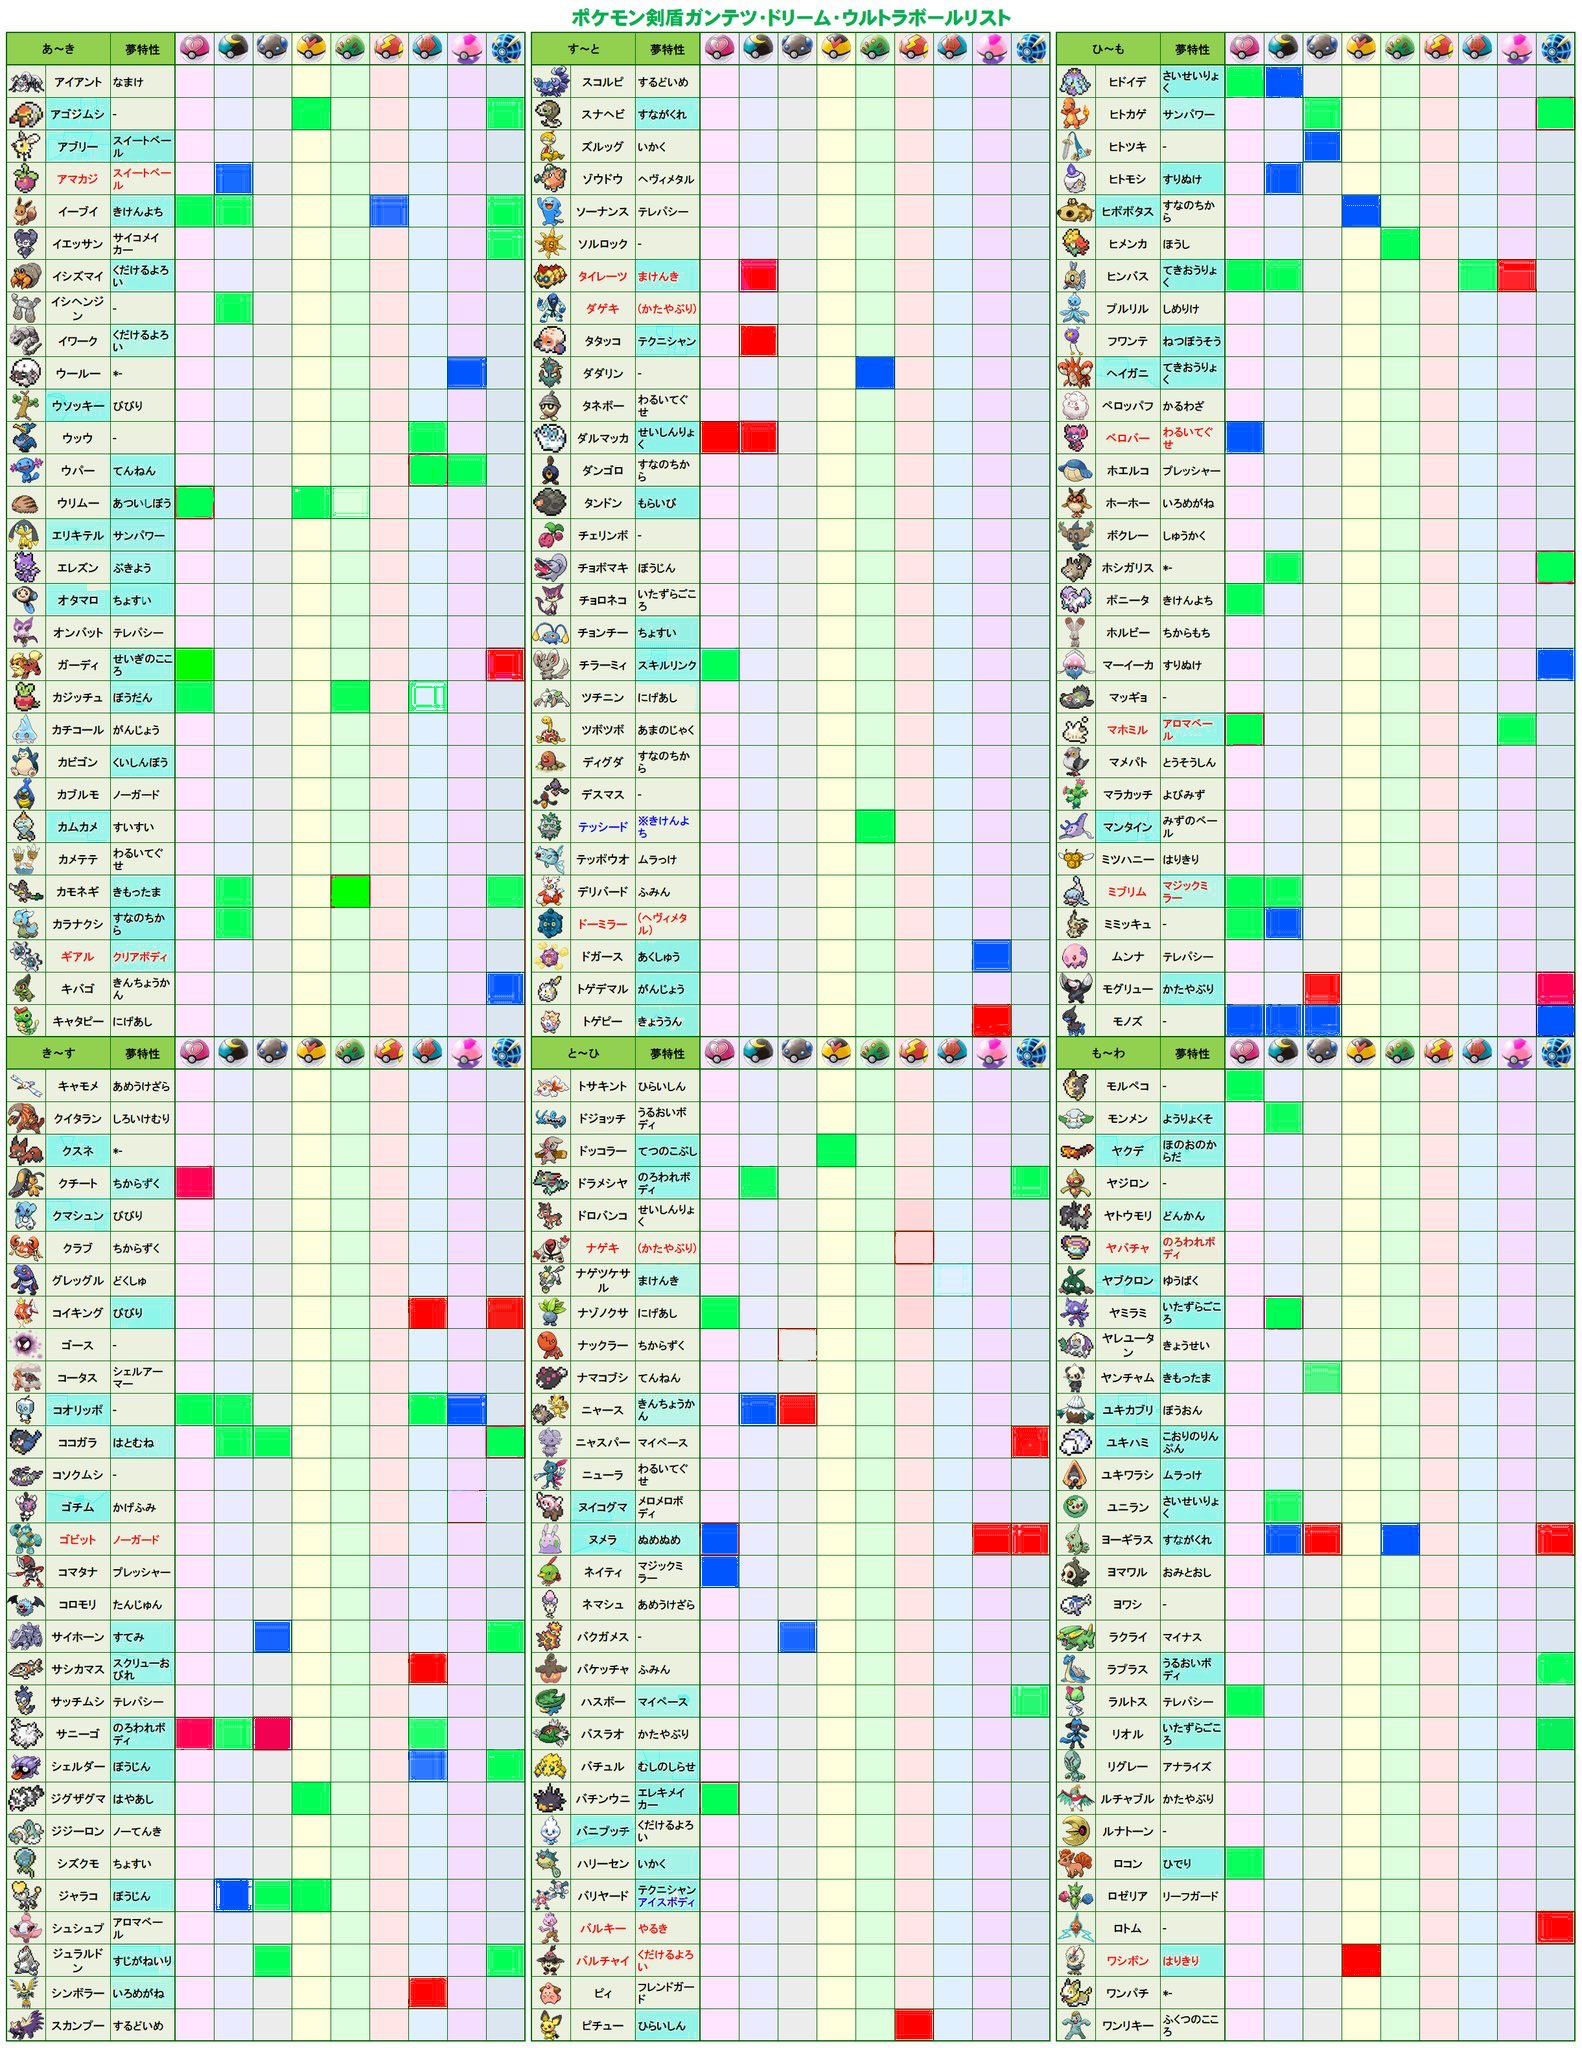Select the なまけ ability cell

[x=142, y=82]
